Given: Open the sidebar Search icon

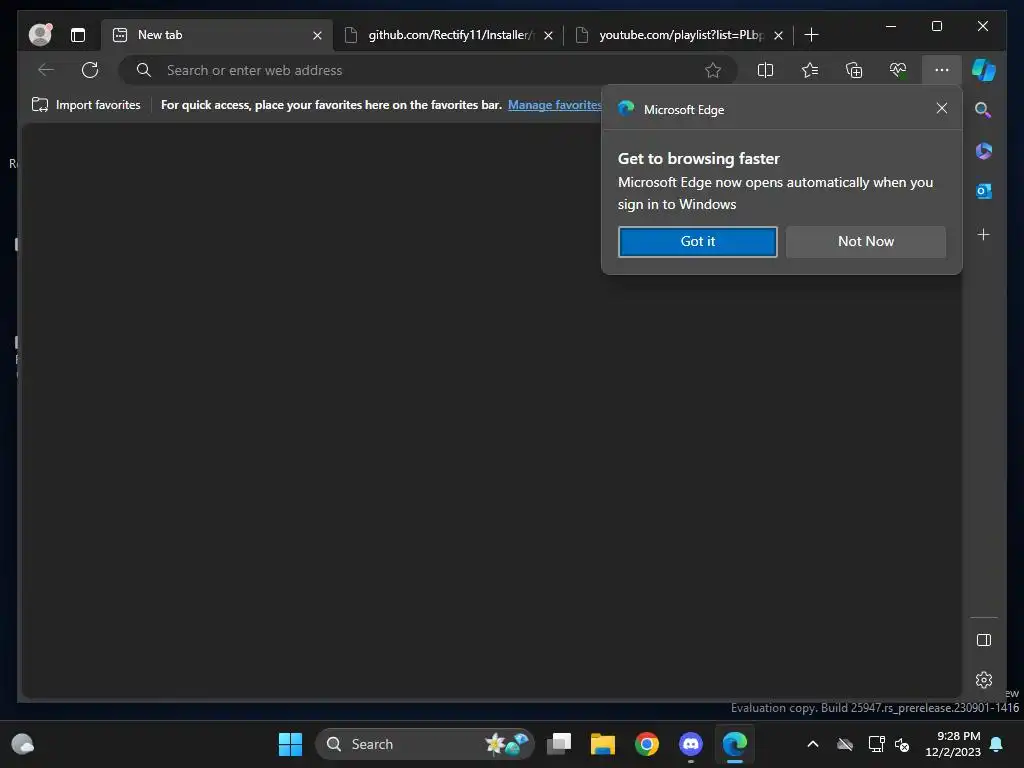Looking at the screenshot, I should click(984, 110).
